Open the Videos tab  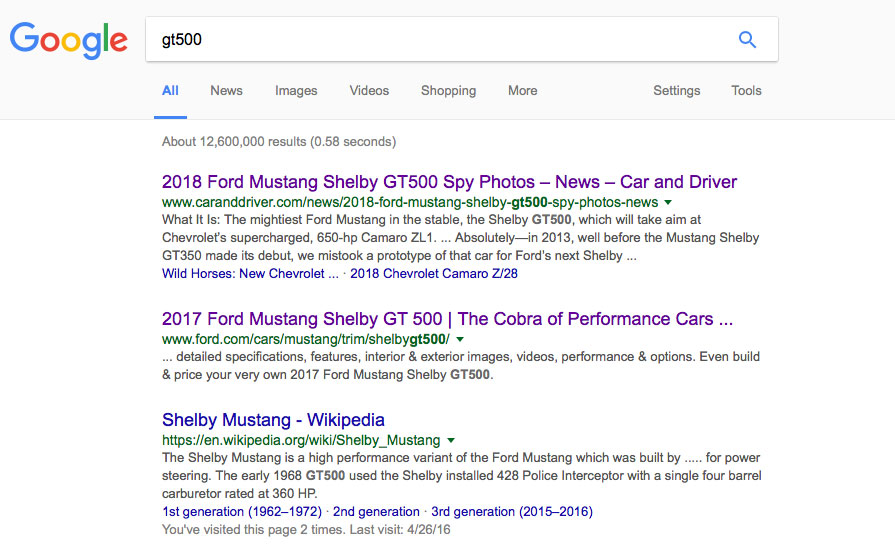[x=369, y=91]
